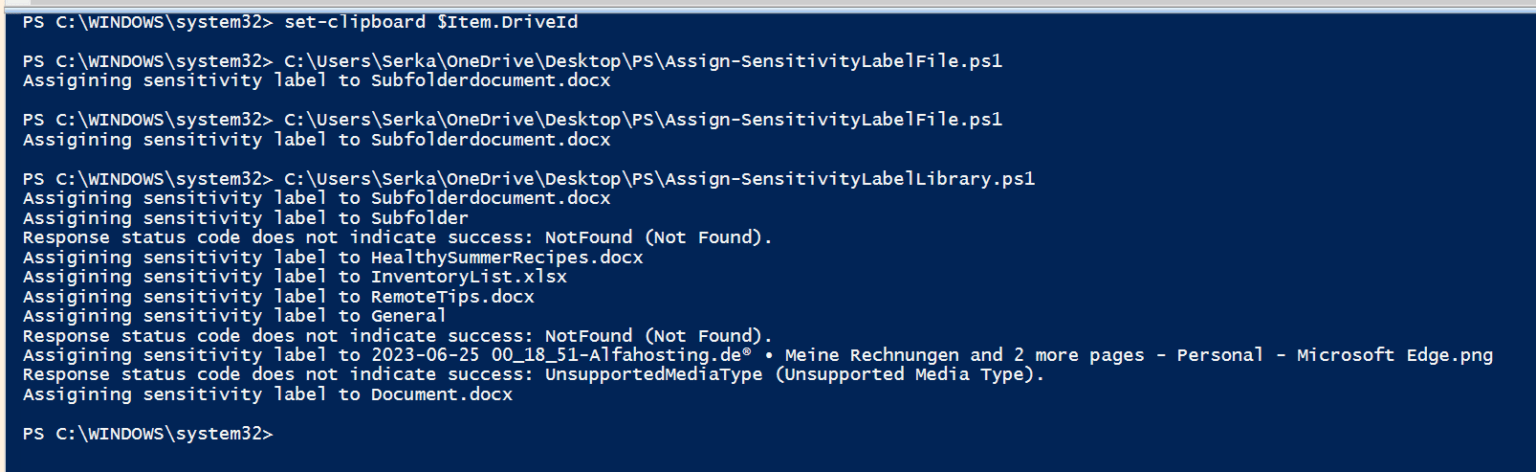Select the Document.docx filename
Image resolution: width=1536 pixels, height=472 pixels.
coord(441,395)
